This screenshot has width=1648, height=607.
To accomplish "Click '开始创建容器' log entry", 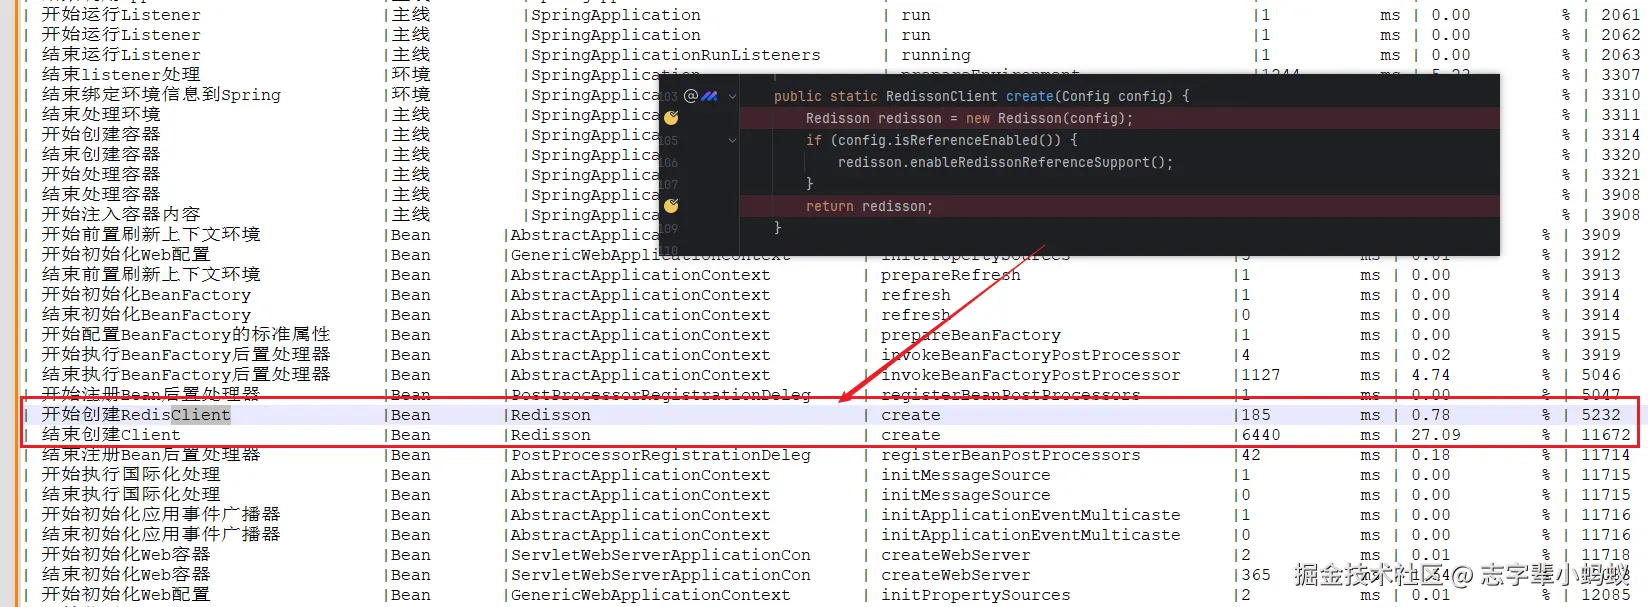I will point(101,134).
